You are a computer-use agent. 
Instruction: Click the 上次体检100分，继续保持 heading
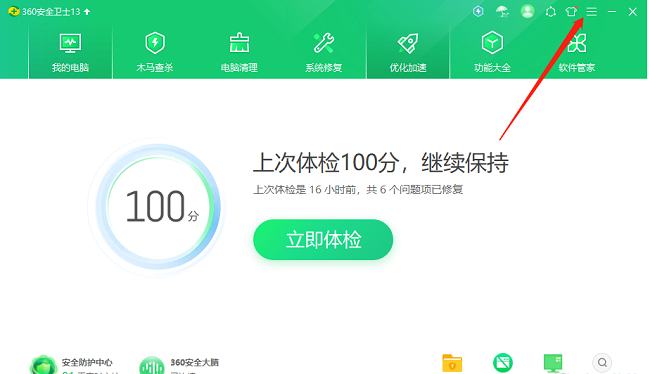(x=381, y=162)
